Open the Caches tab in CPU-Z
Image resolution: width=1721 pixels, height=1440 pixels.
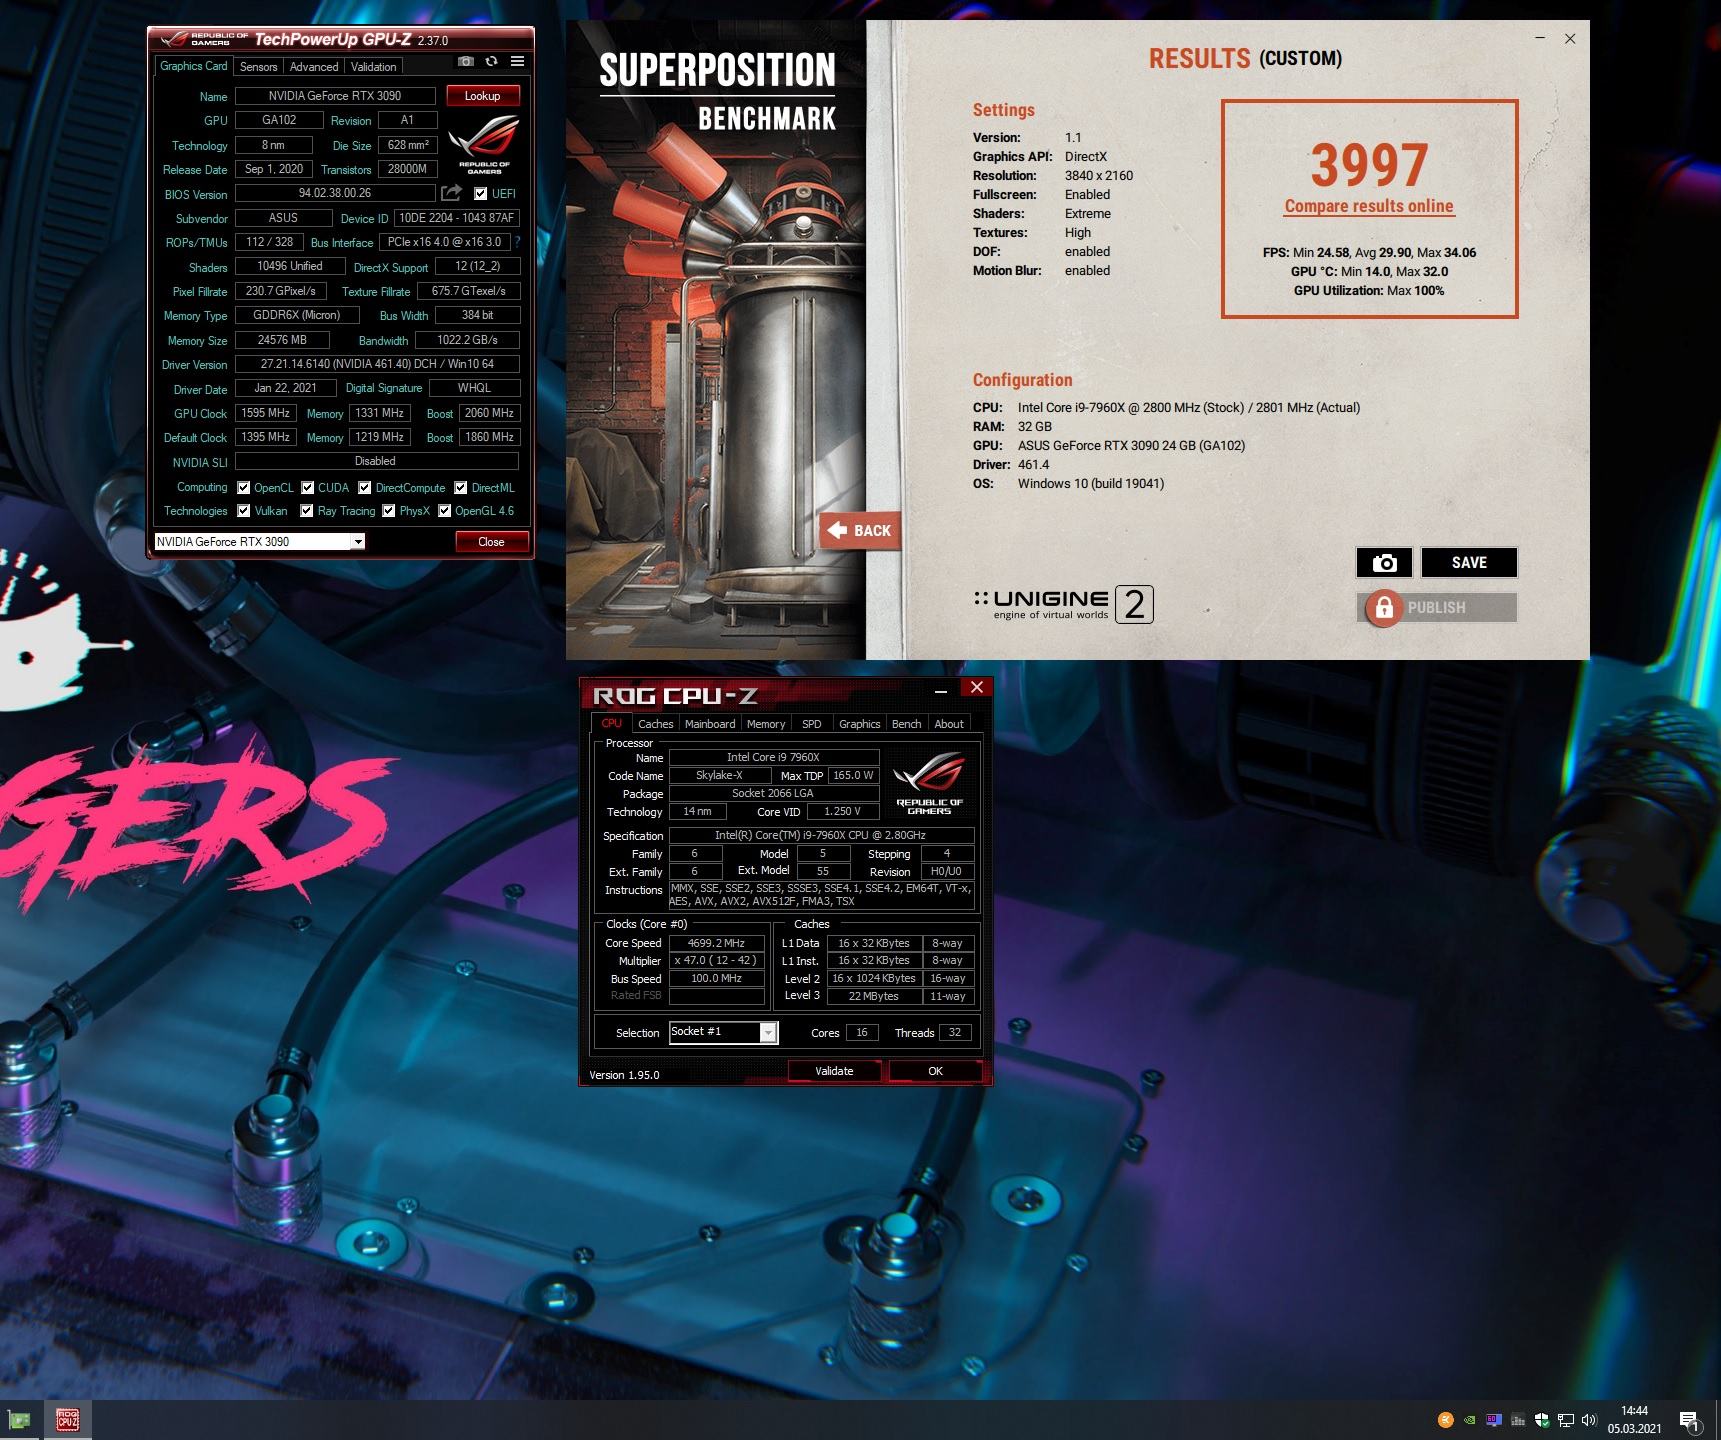click(x=656, y=724)
